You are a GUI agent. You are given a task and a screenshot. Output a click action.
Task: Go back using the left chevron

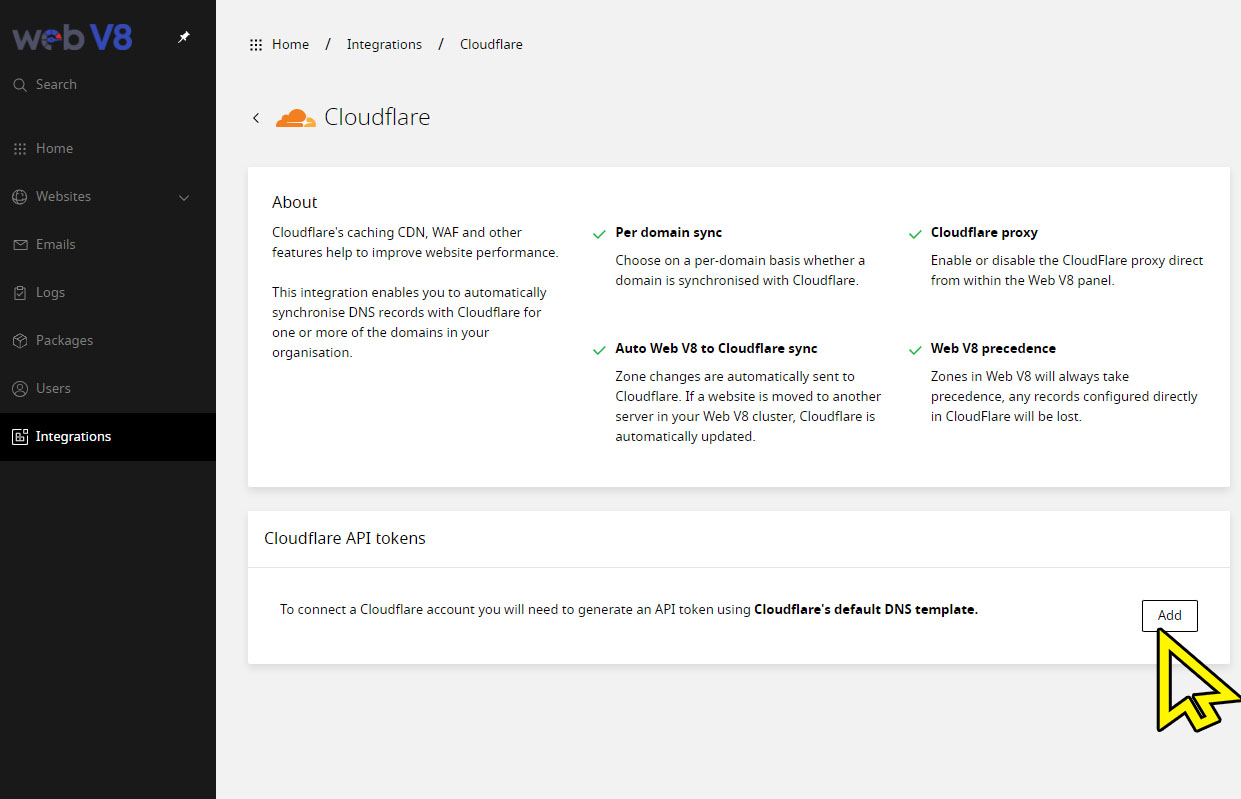point(256,118)
